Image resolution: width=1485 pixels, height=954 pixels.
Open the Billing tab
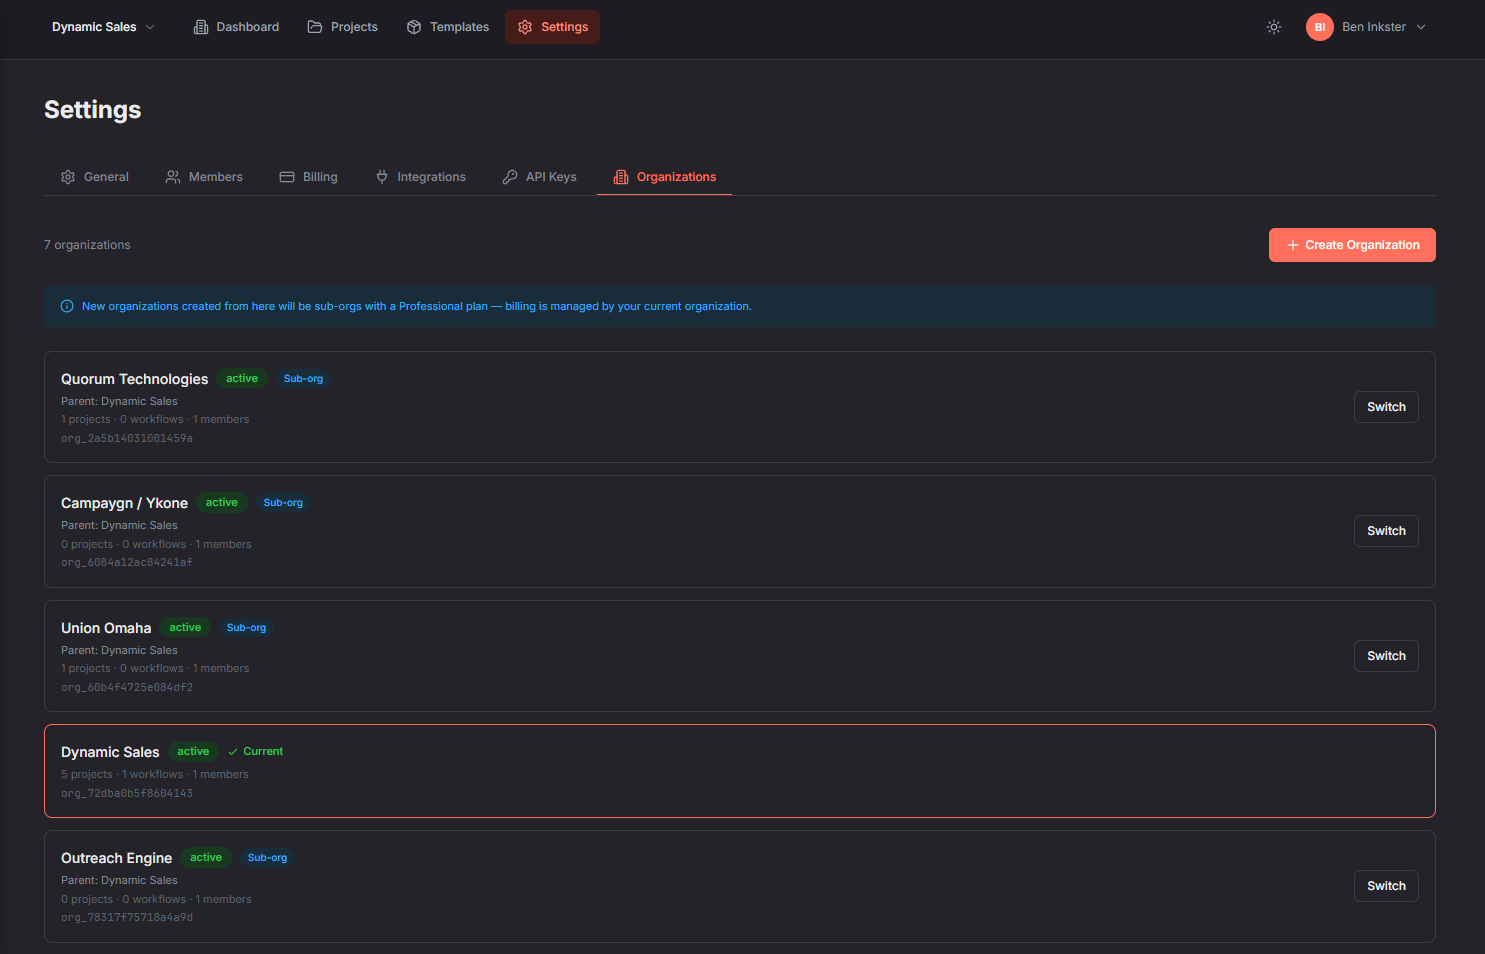[309, 177]
